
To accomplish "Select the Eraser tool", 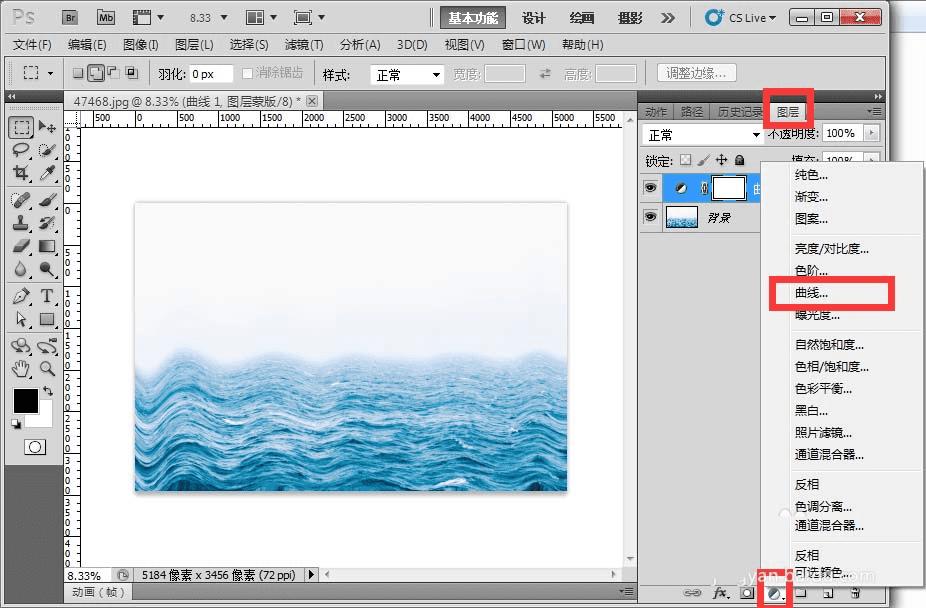I will pyautogui.click(x=20, y=246).
